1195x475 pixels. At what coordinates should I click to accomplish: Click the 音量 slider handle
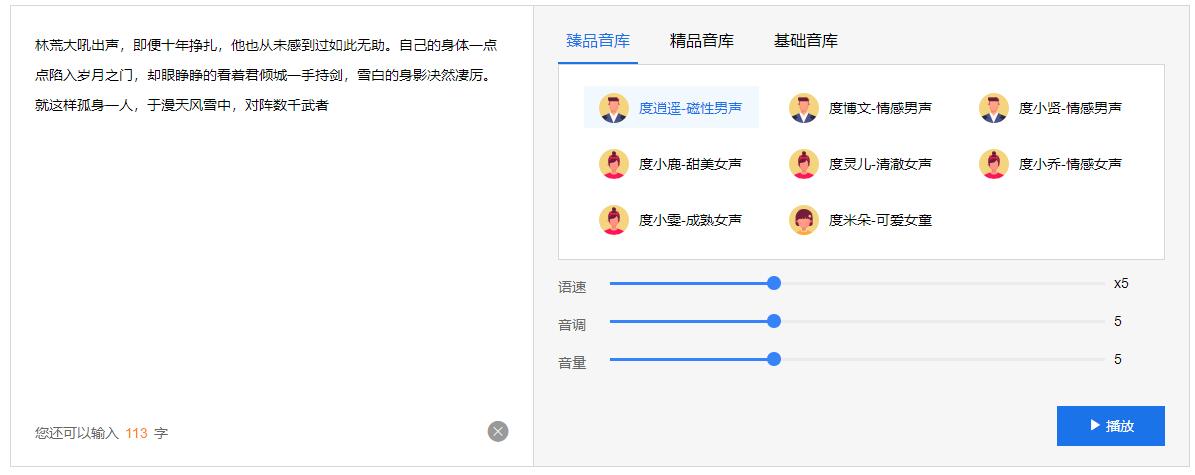coord(774,359)
